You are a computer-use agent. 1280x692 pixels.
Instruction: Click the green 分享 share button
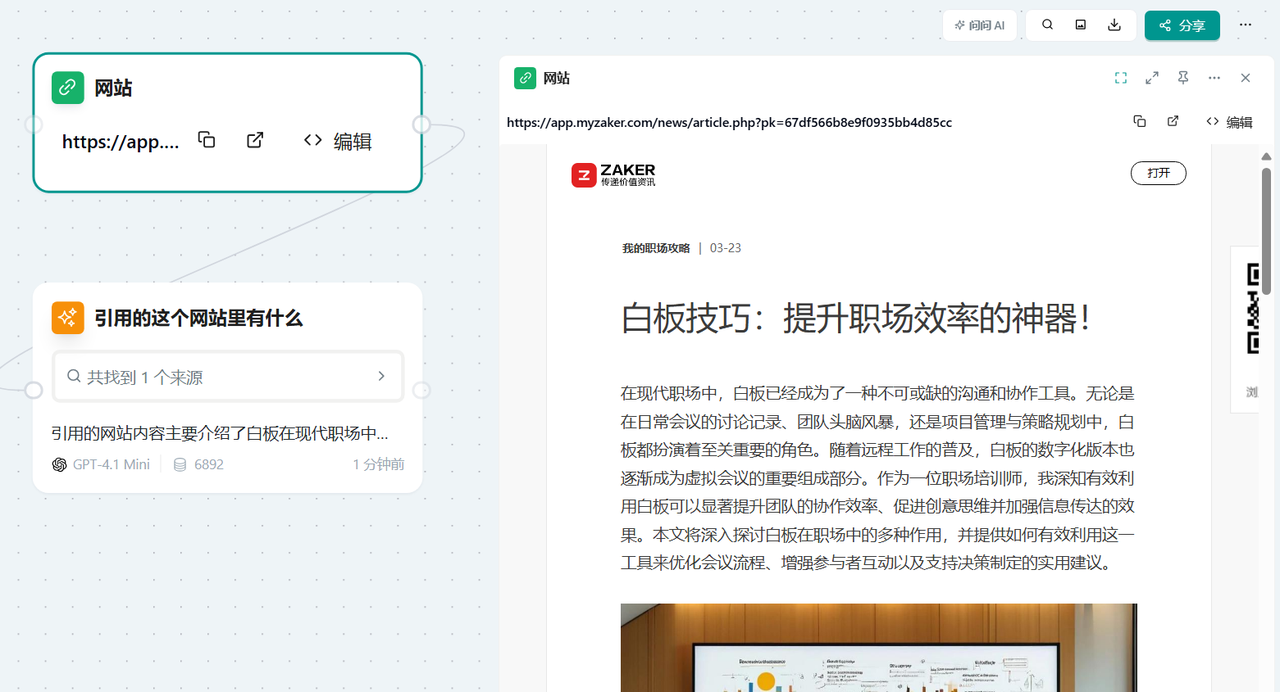1181,25
